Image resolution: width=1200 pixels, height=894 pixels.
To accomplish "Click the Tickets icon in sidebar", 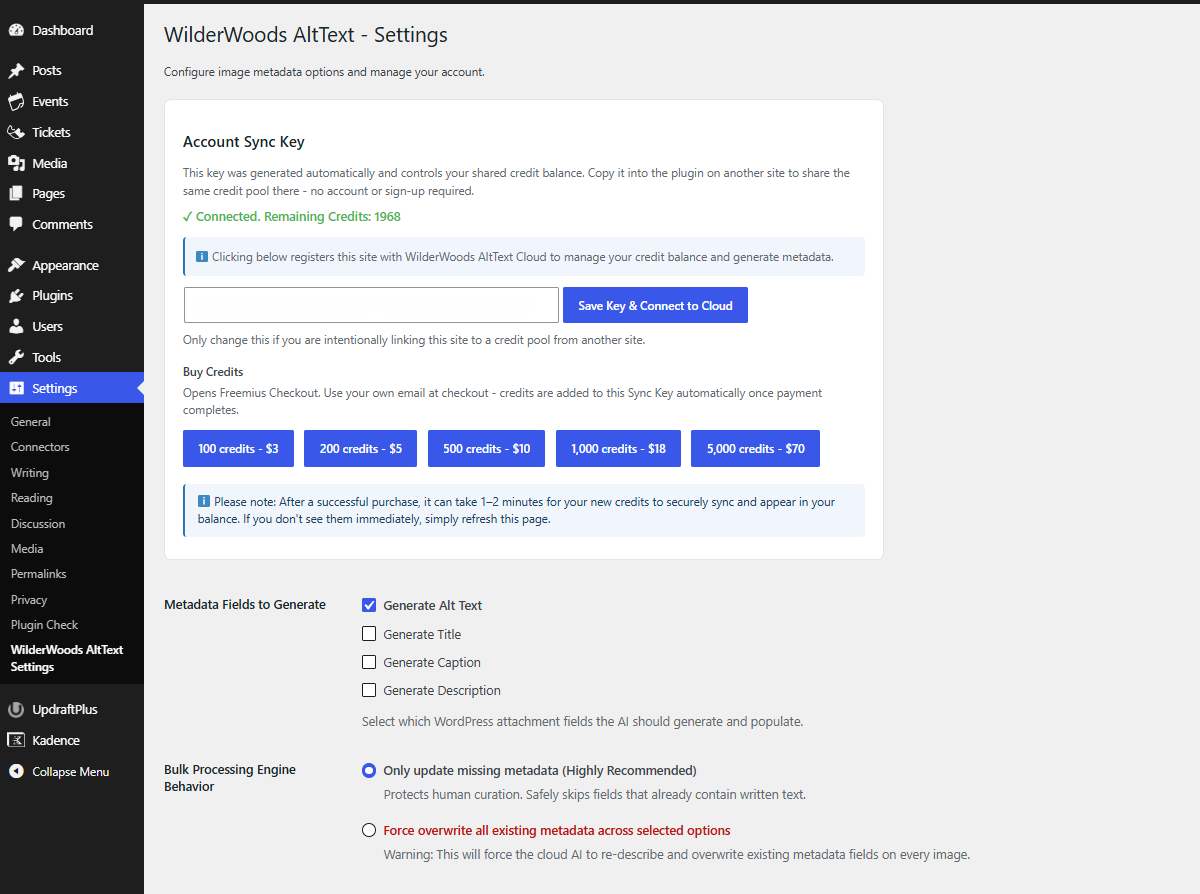I will click(16, 132).
